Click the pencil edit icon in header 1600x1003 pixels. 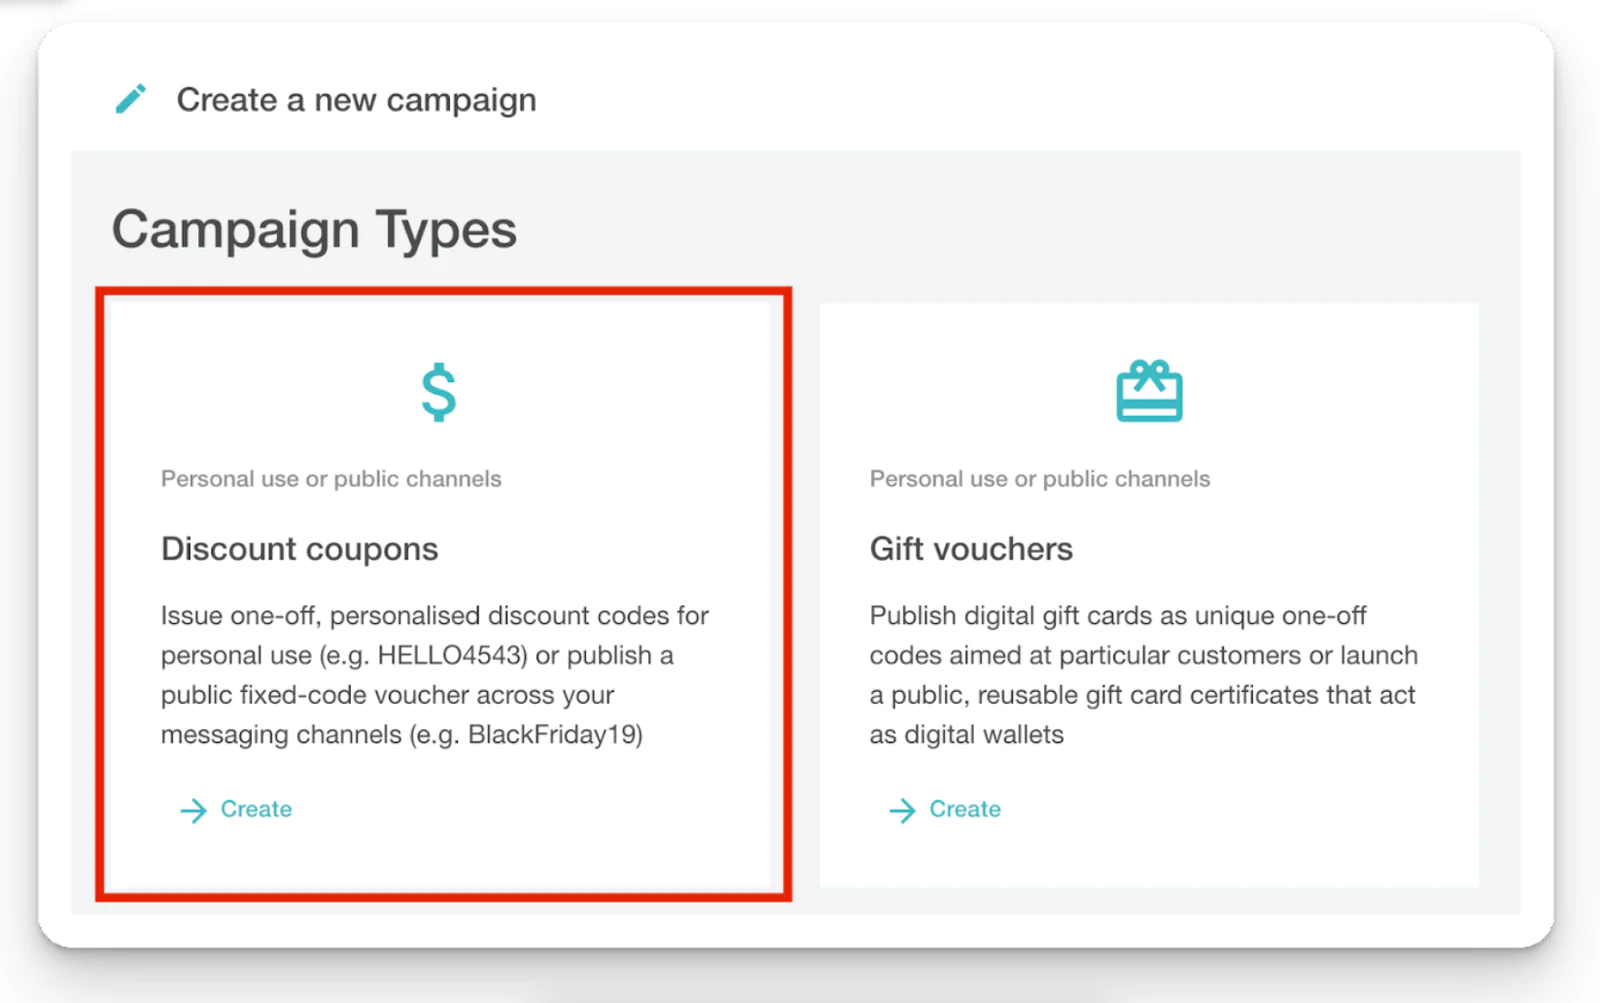coord(131,99)
